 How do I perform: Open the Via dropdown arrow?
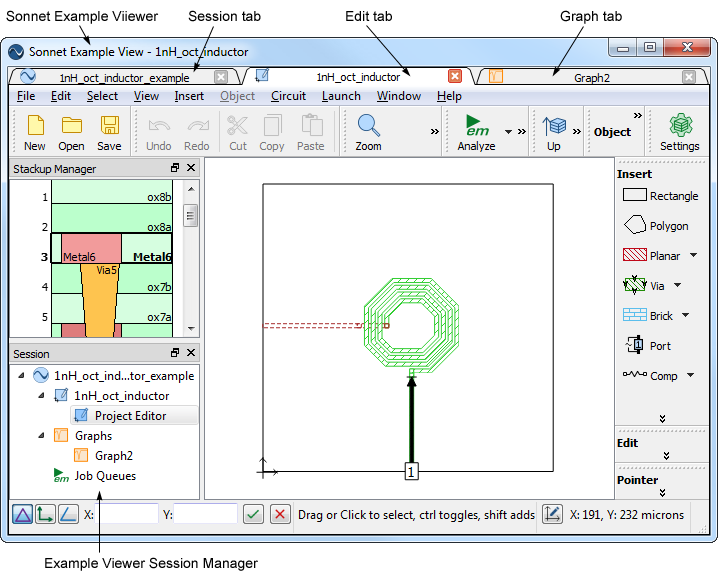(x=678, y=285)
